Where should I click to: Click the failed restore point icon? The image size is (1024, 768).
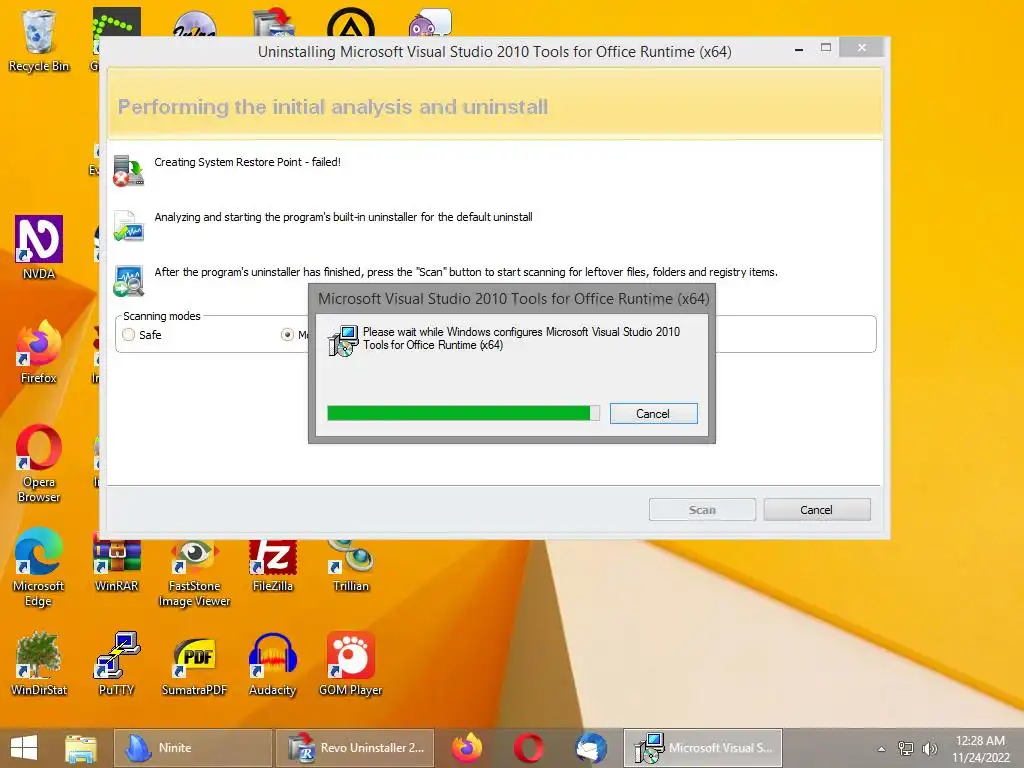(x=128, y=170)
